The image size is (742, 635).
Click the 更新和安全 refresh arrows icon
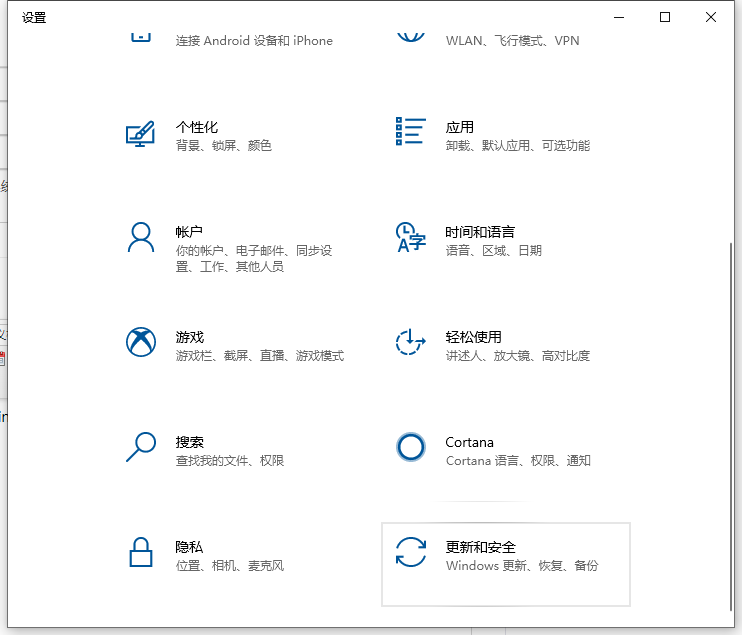tap(411, 552)
